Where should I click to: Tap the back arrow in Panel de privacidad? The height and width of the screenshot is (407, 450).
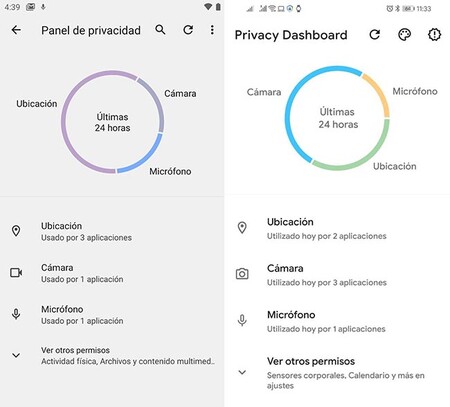(x=16, y=30)
